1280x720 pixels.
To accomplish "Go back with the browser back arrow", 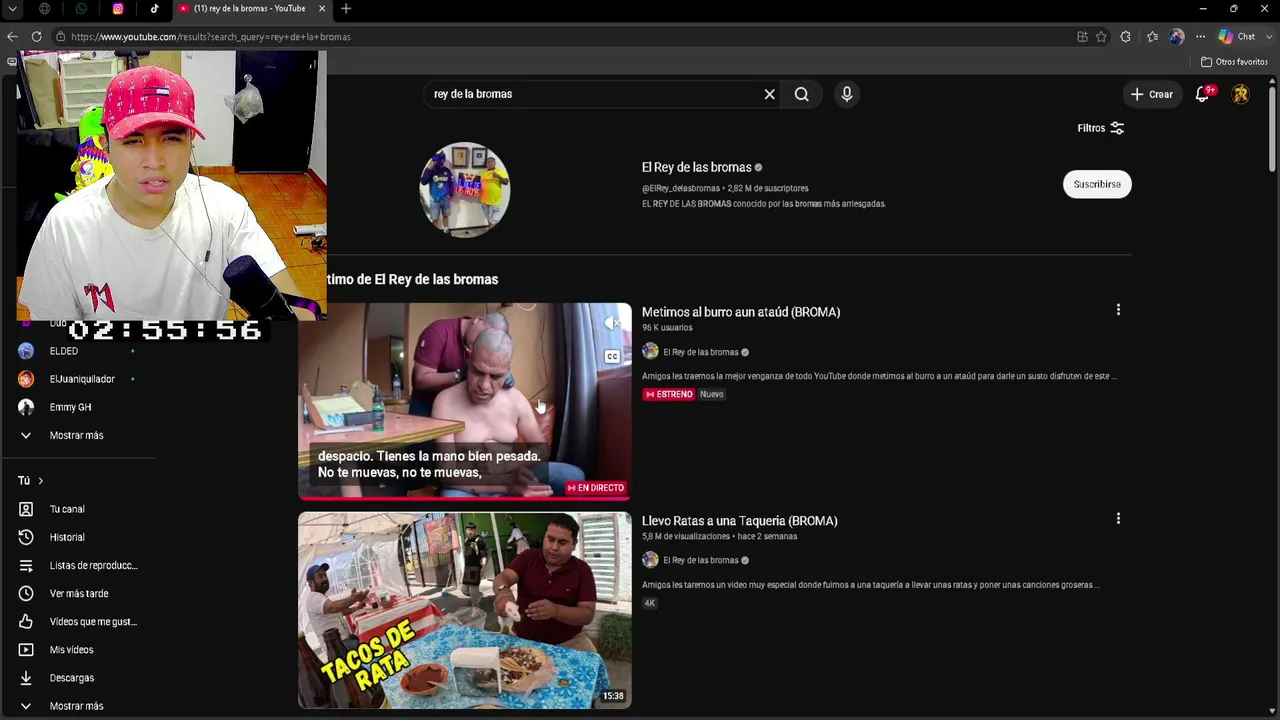I will click(x=12, y=37).
